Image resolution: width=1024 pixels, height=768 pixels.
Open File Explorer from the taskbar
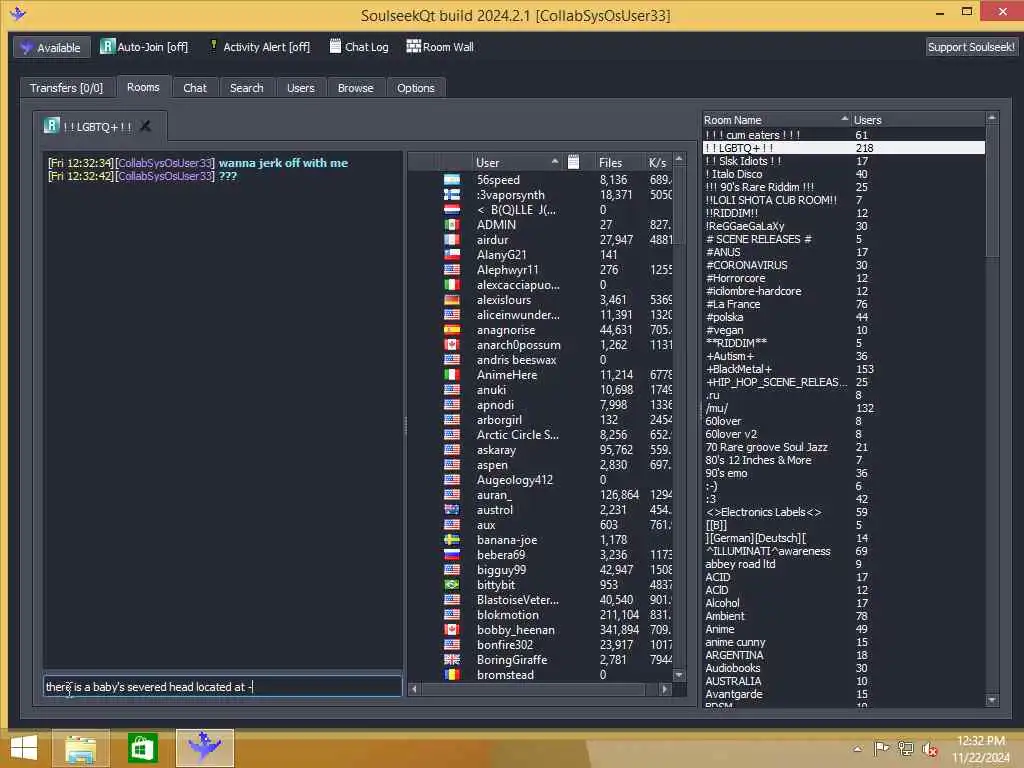tap(80, 748)
